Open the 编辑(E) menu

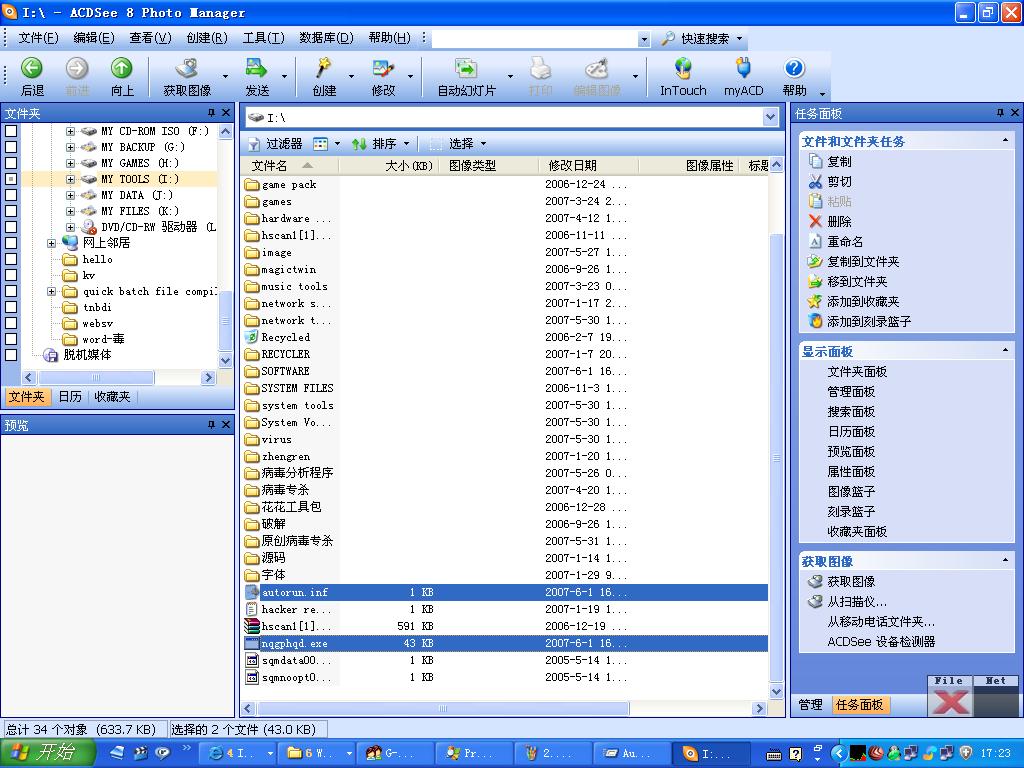coord(94,38)
